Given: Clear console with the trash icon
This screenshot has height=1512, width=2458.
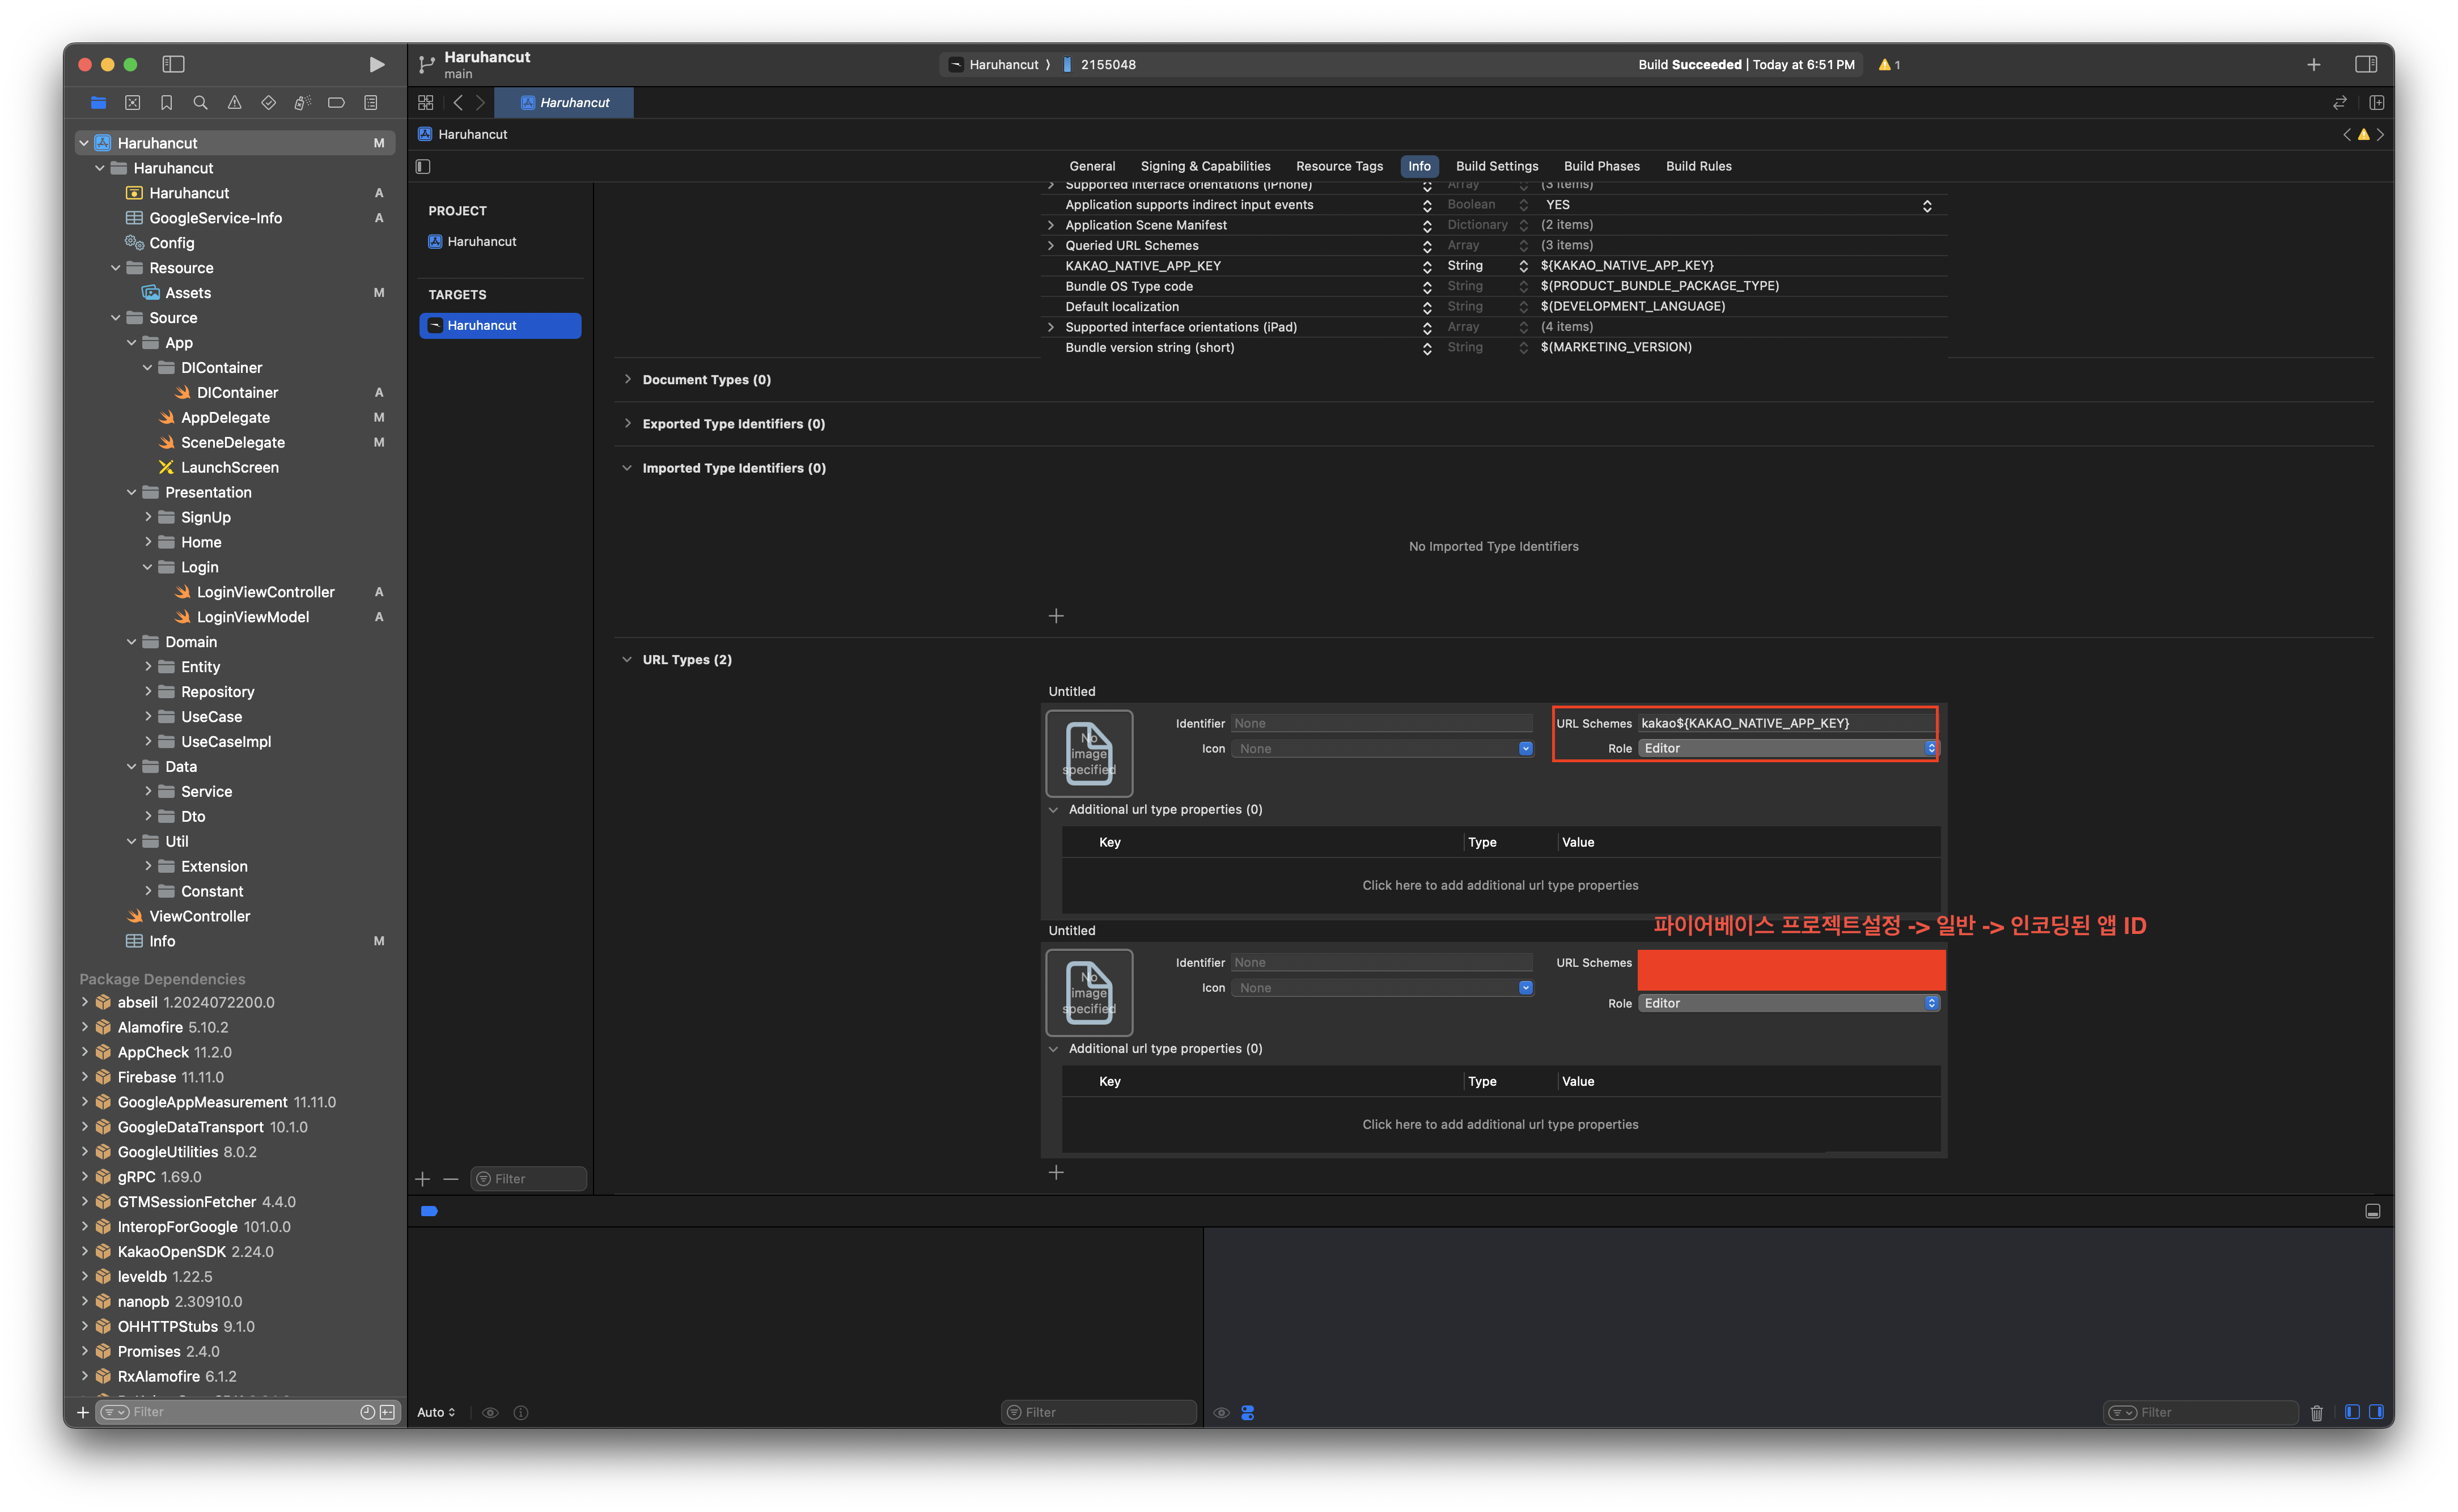Looking at the screenshot, I should tap(2317, 1412).
